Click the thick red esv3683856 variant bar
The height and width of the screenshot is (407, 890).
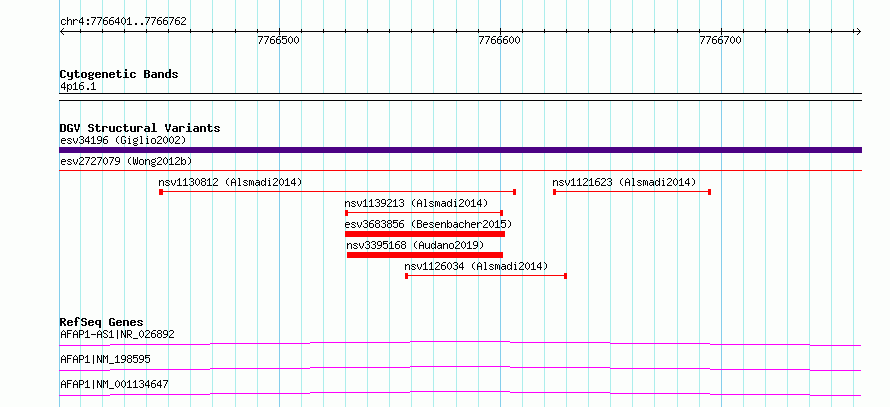425,234
